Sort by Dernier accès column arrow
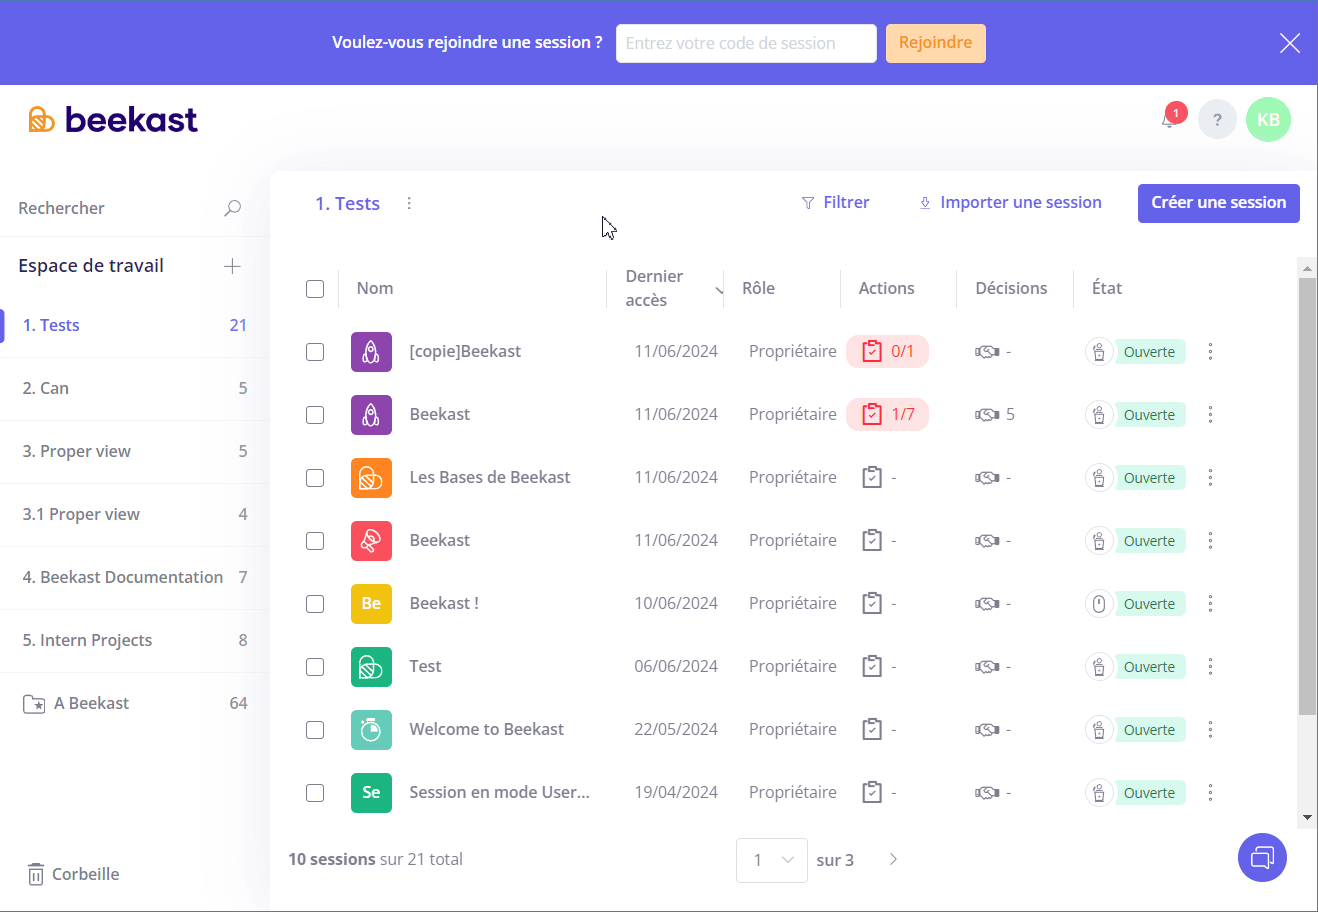 (719, 291)
